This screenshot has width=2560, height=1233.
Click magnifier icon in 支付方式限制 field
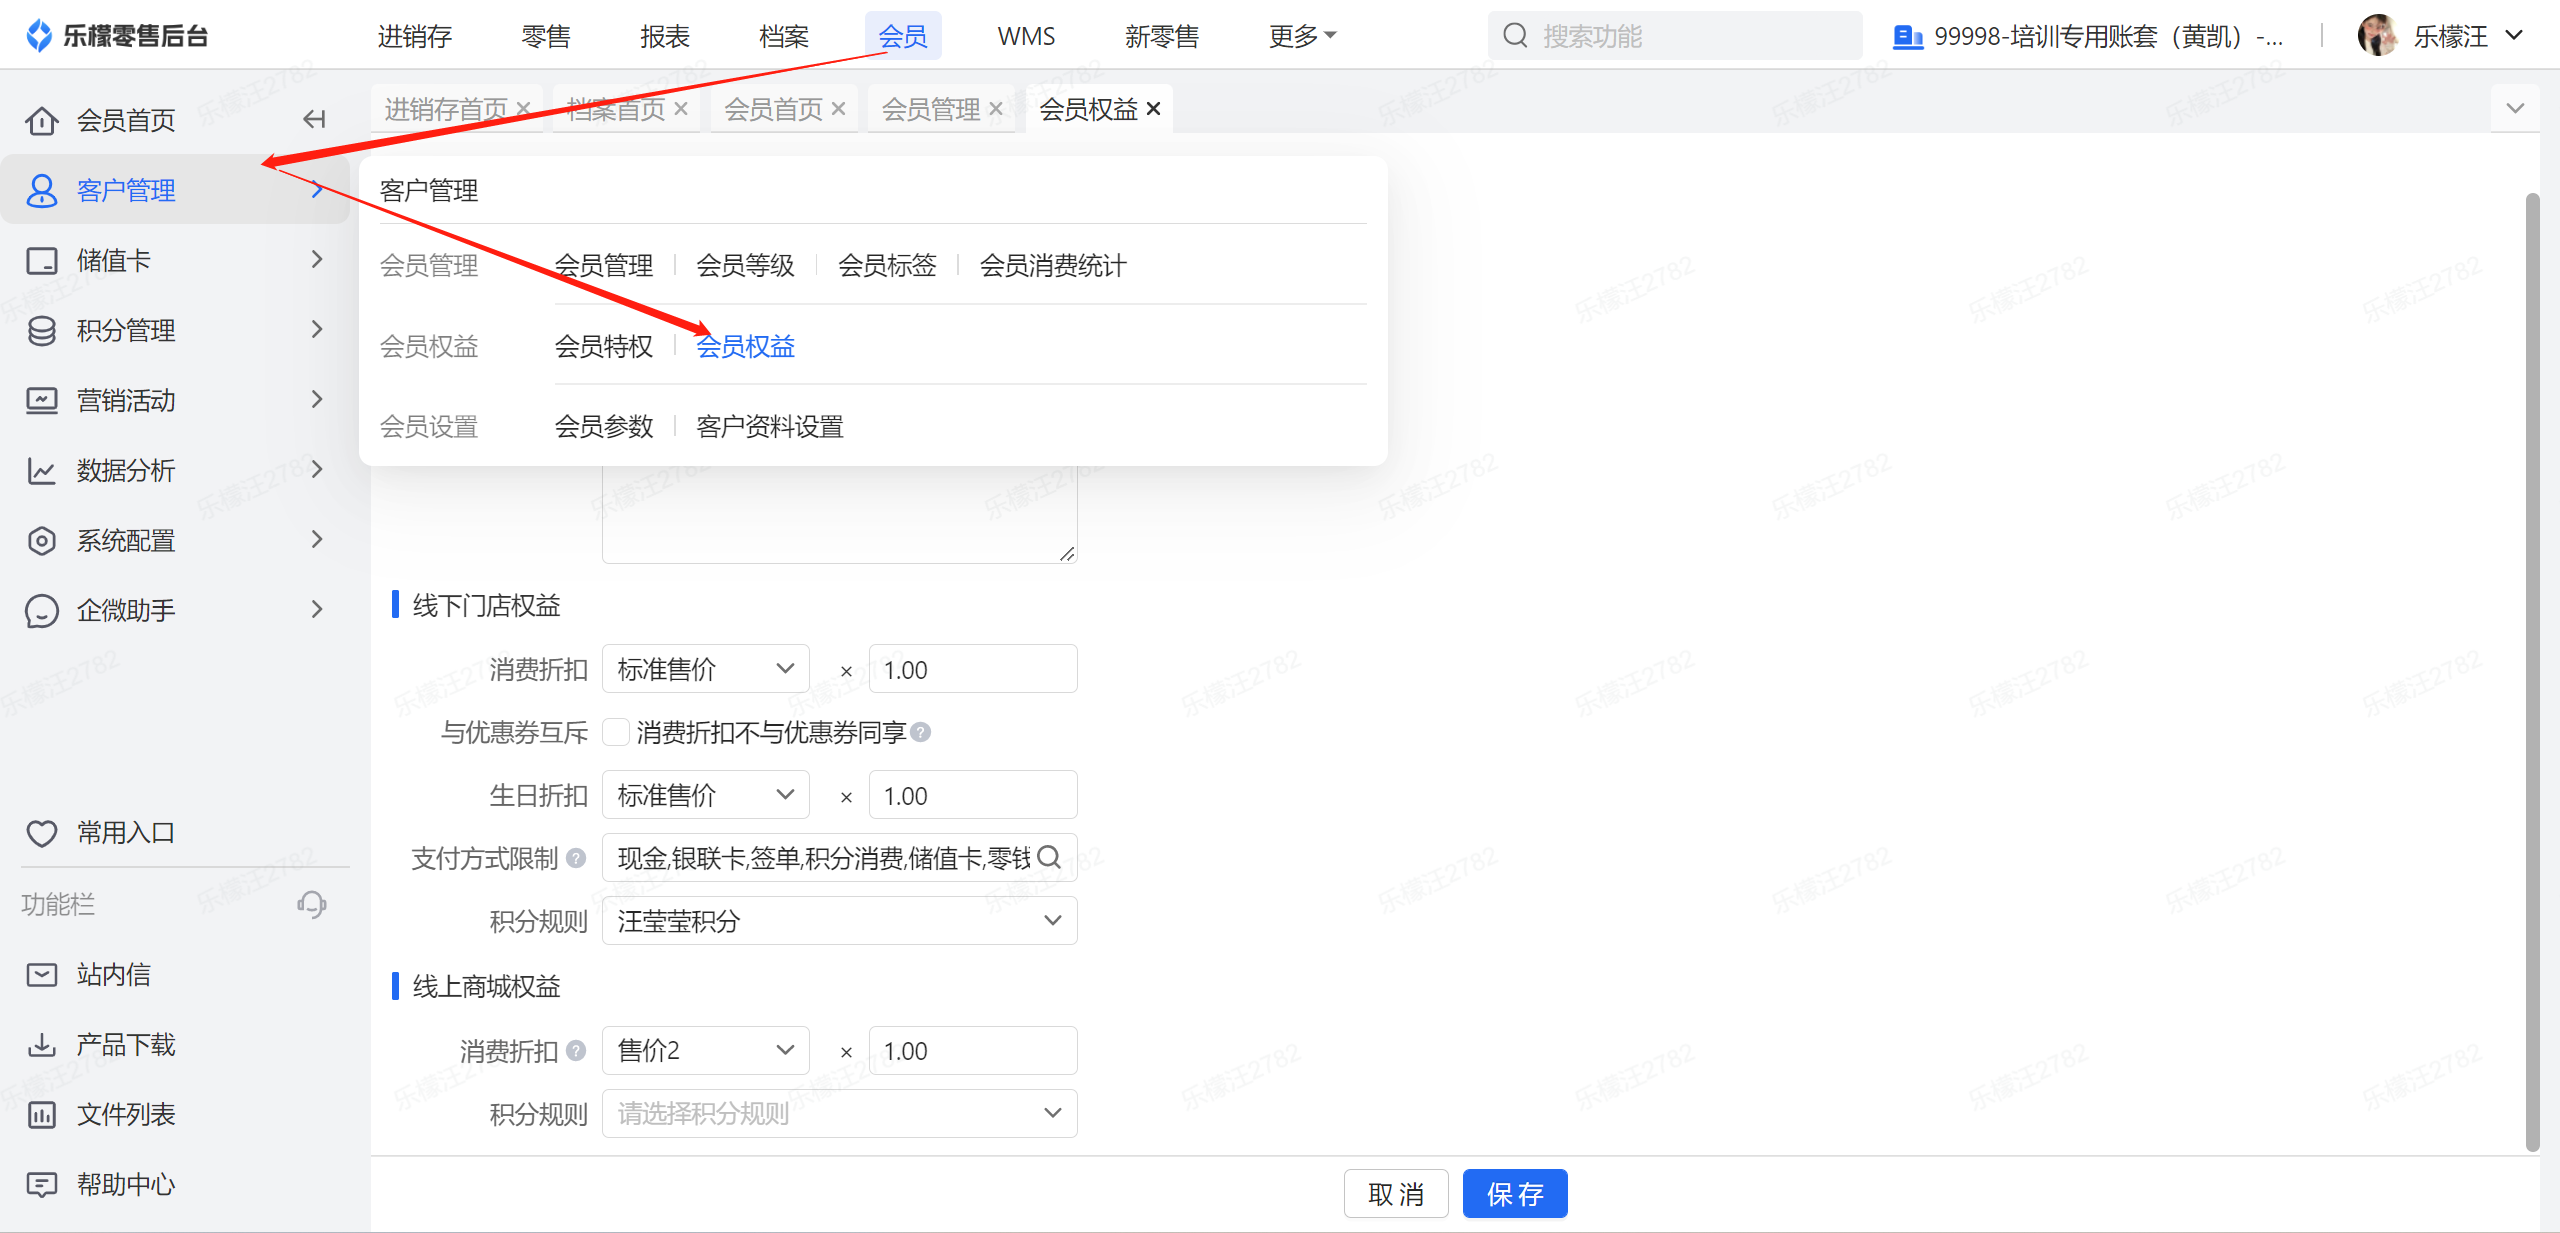click(x=1049, y=857)
